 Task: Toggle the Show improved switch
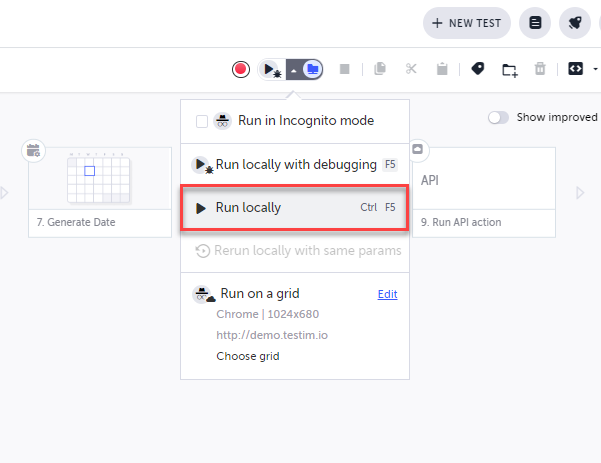coord(498,118)
